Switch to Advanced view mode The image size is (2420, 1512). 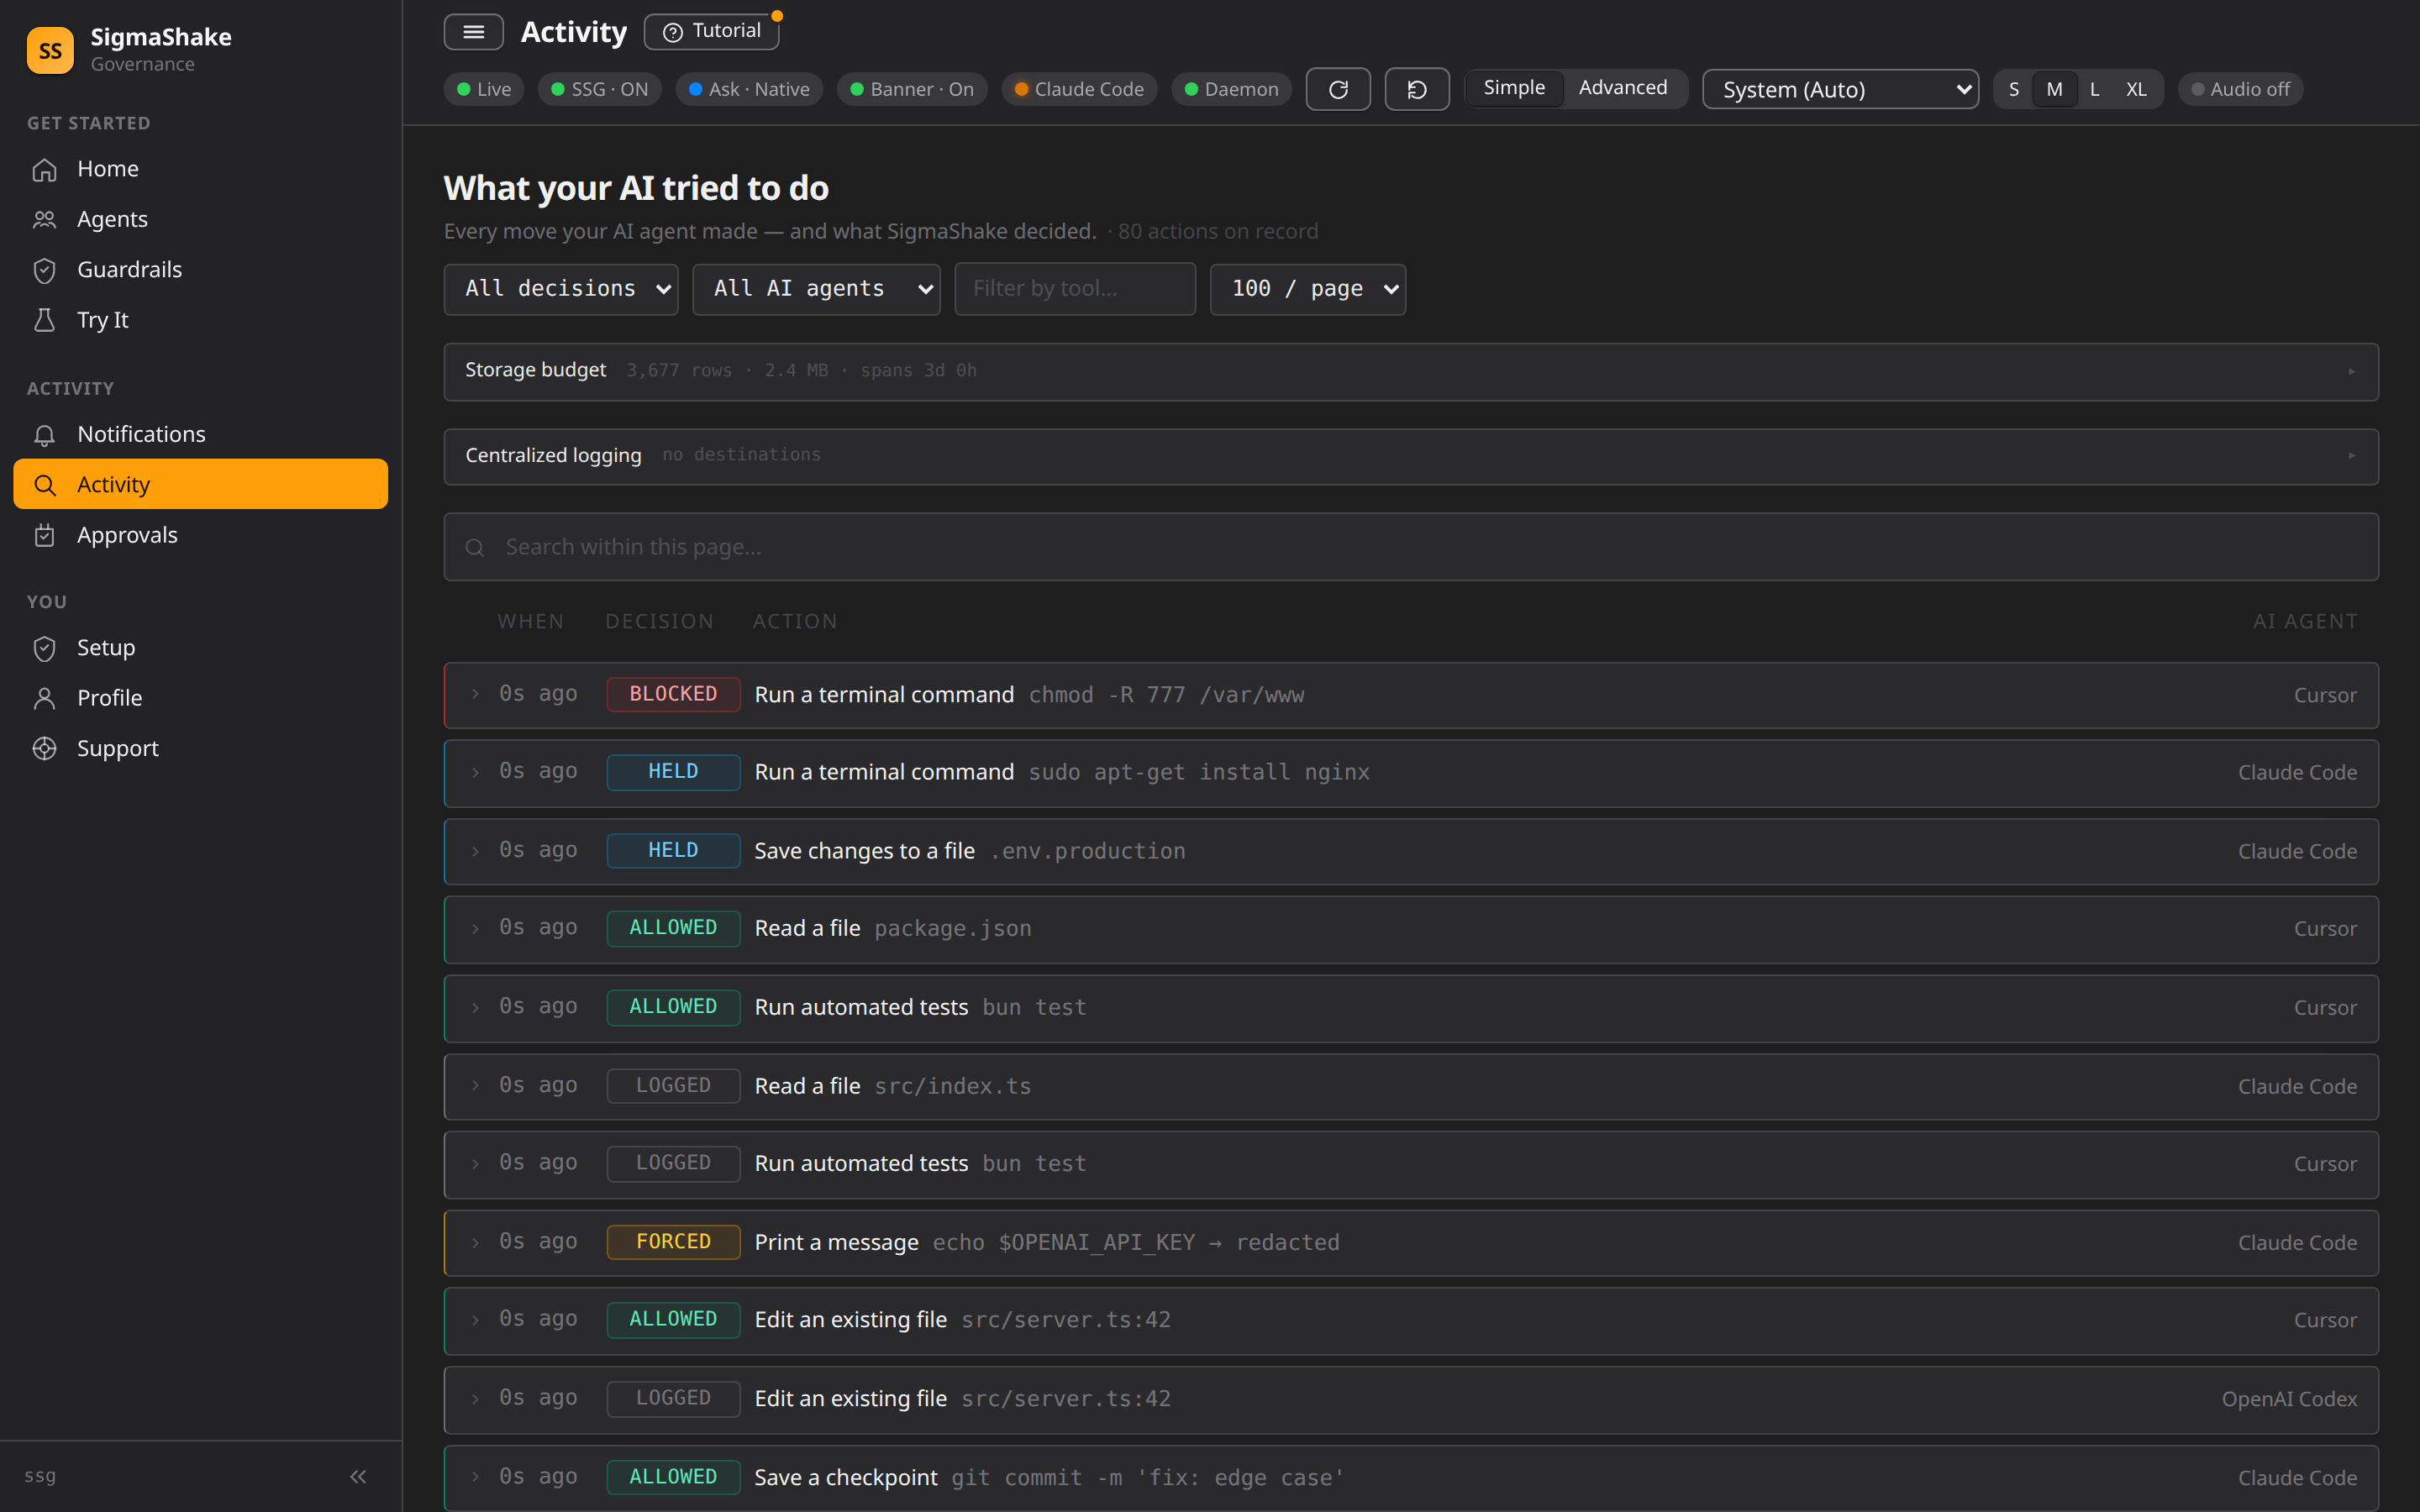coord(1623,88)
